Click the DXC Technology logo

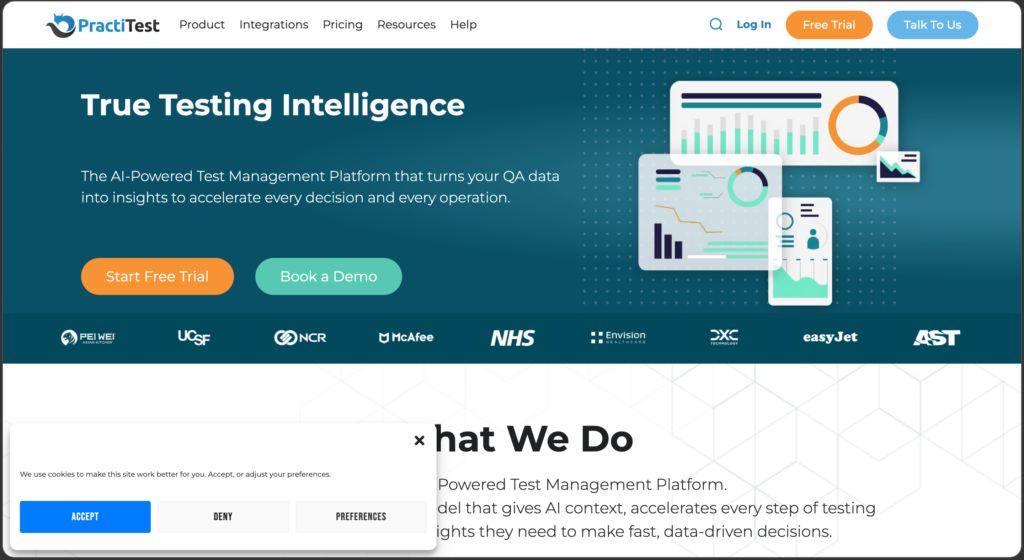(x=724, y=337)
